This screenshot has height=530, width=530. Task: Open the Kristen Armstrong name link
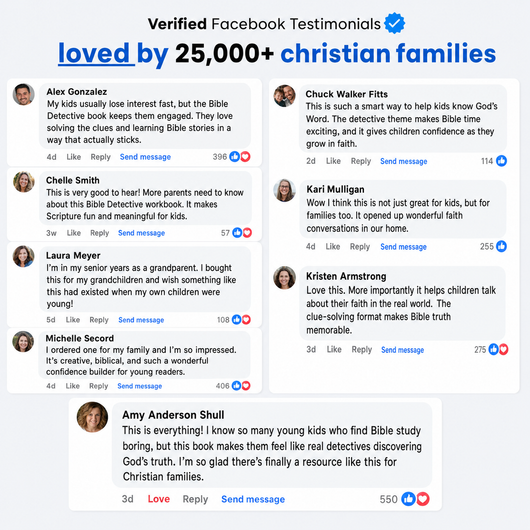[346, 276]
